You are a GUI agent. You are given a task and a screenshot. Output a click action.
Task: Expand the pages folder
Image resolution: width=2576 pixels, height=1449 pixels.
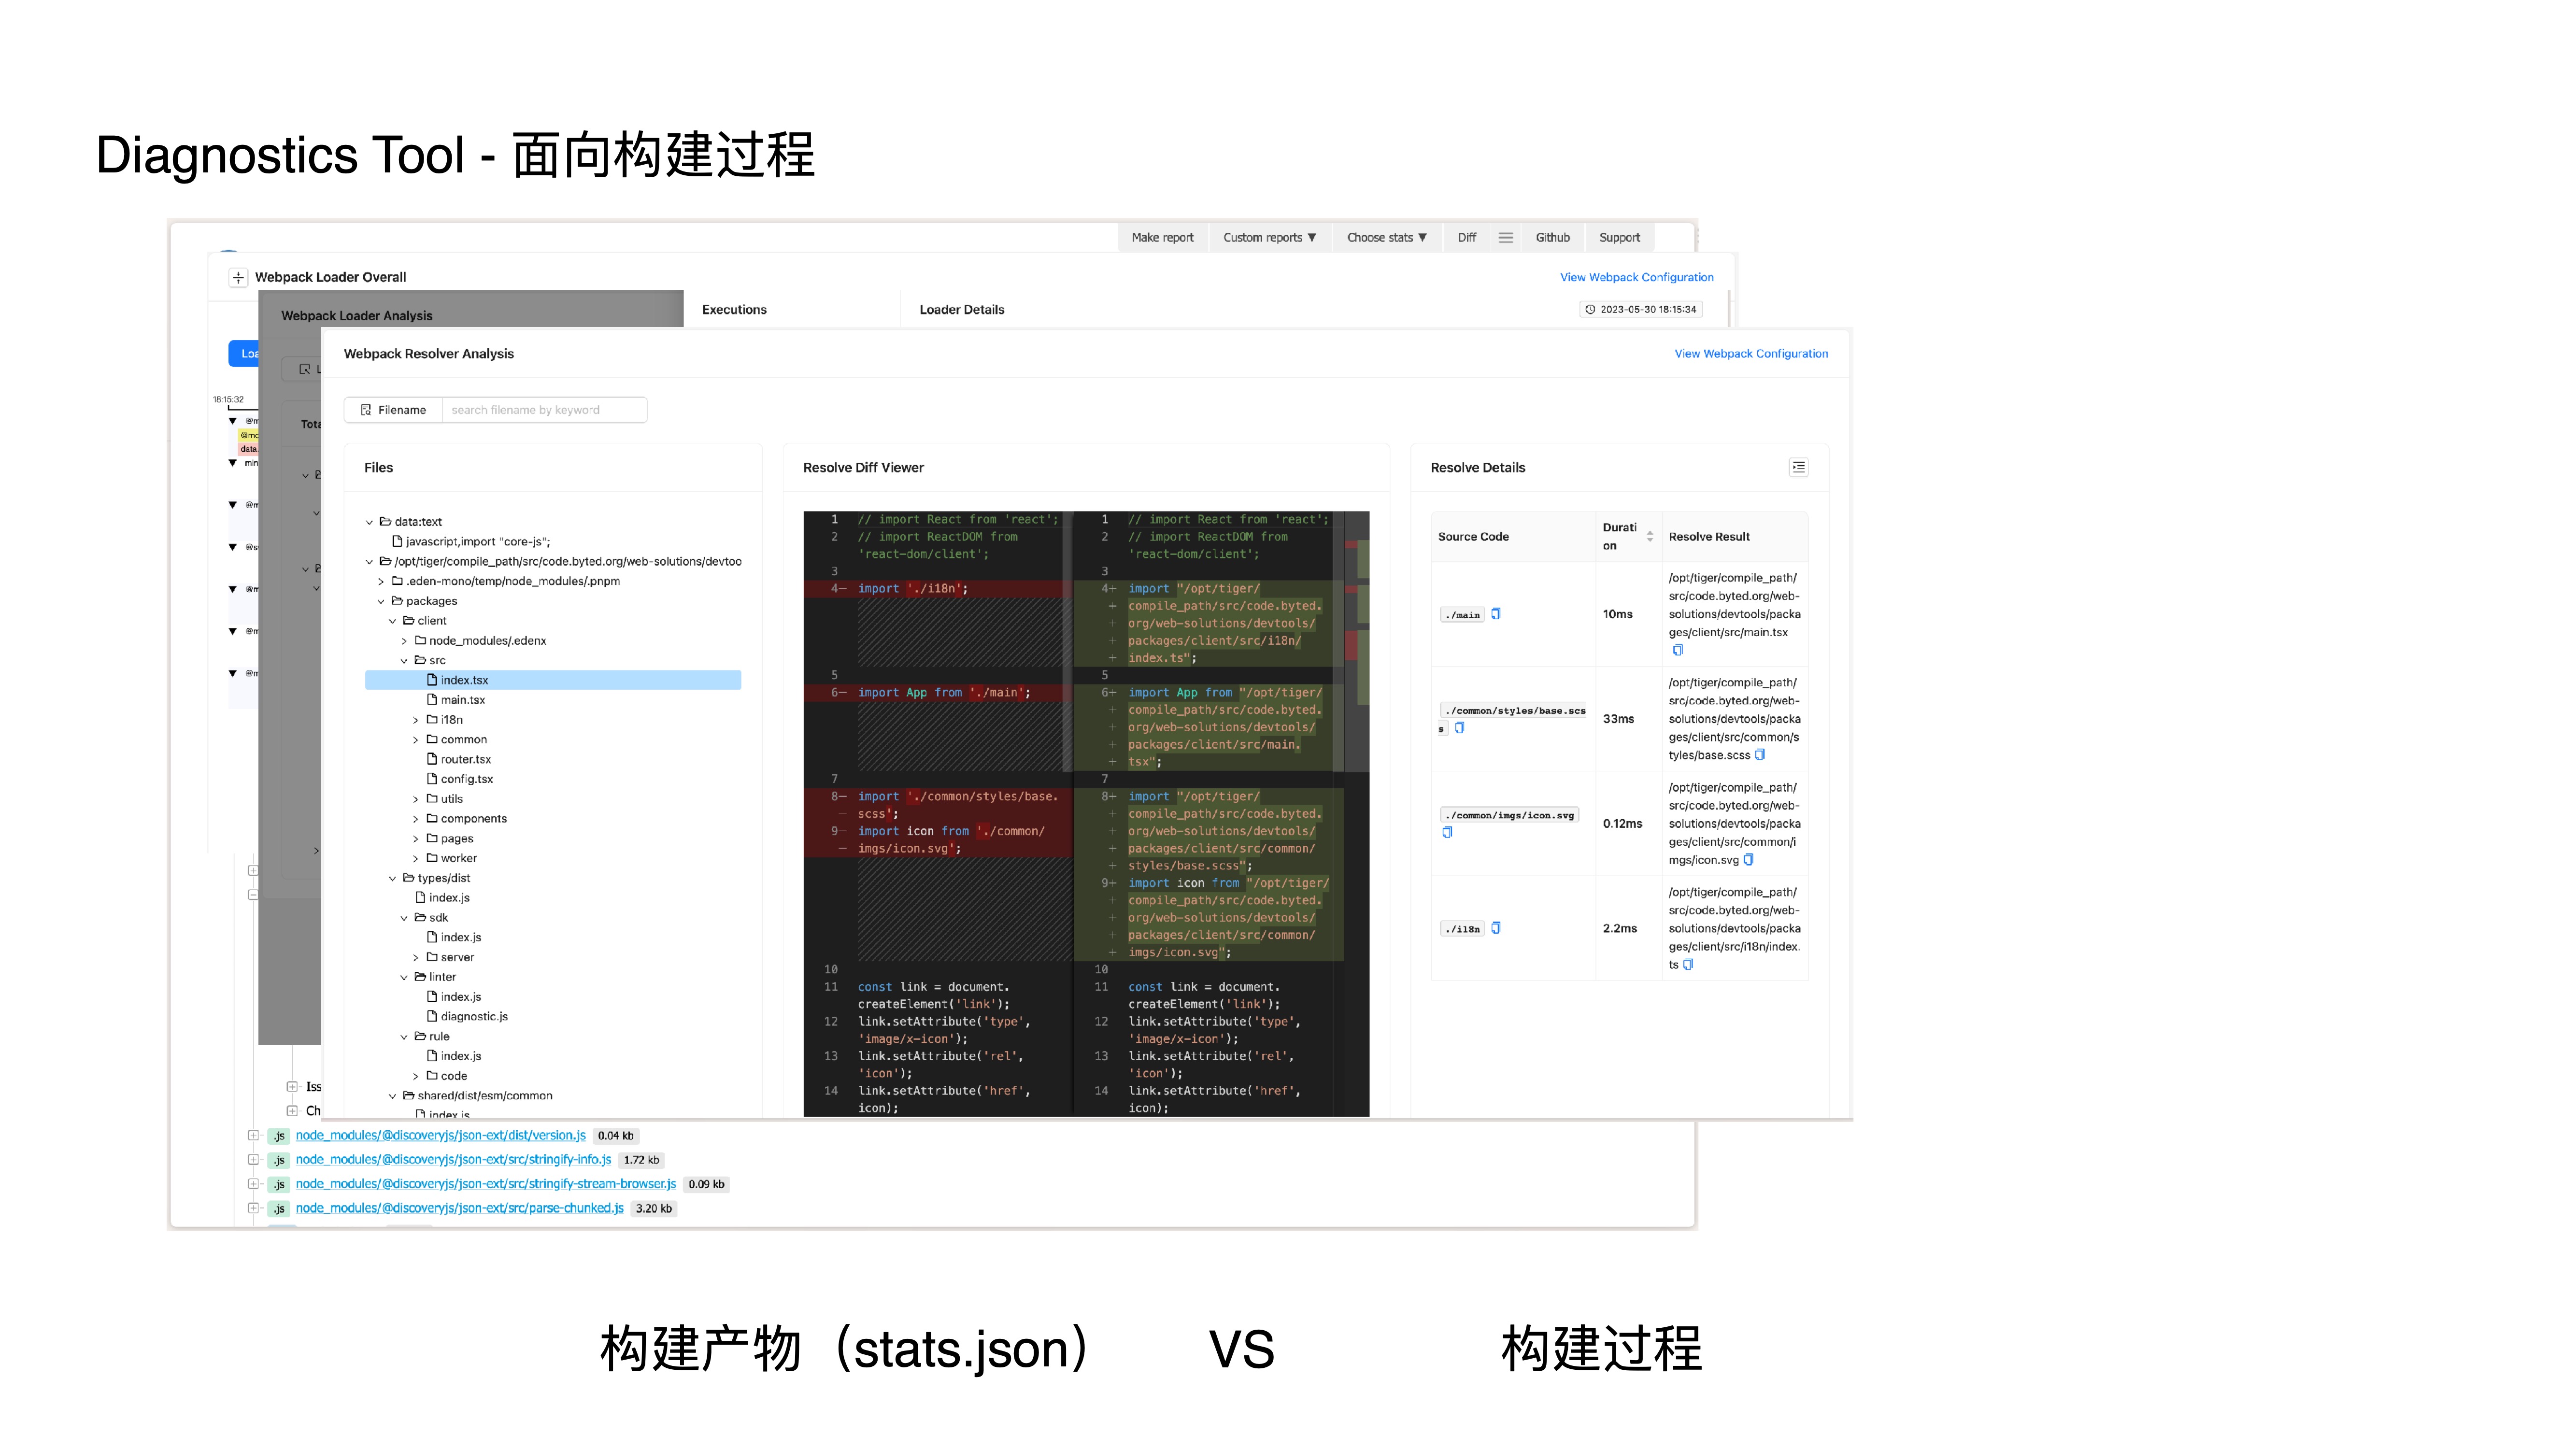[416, 839]
